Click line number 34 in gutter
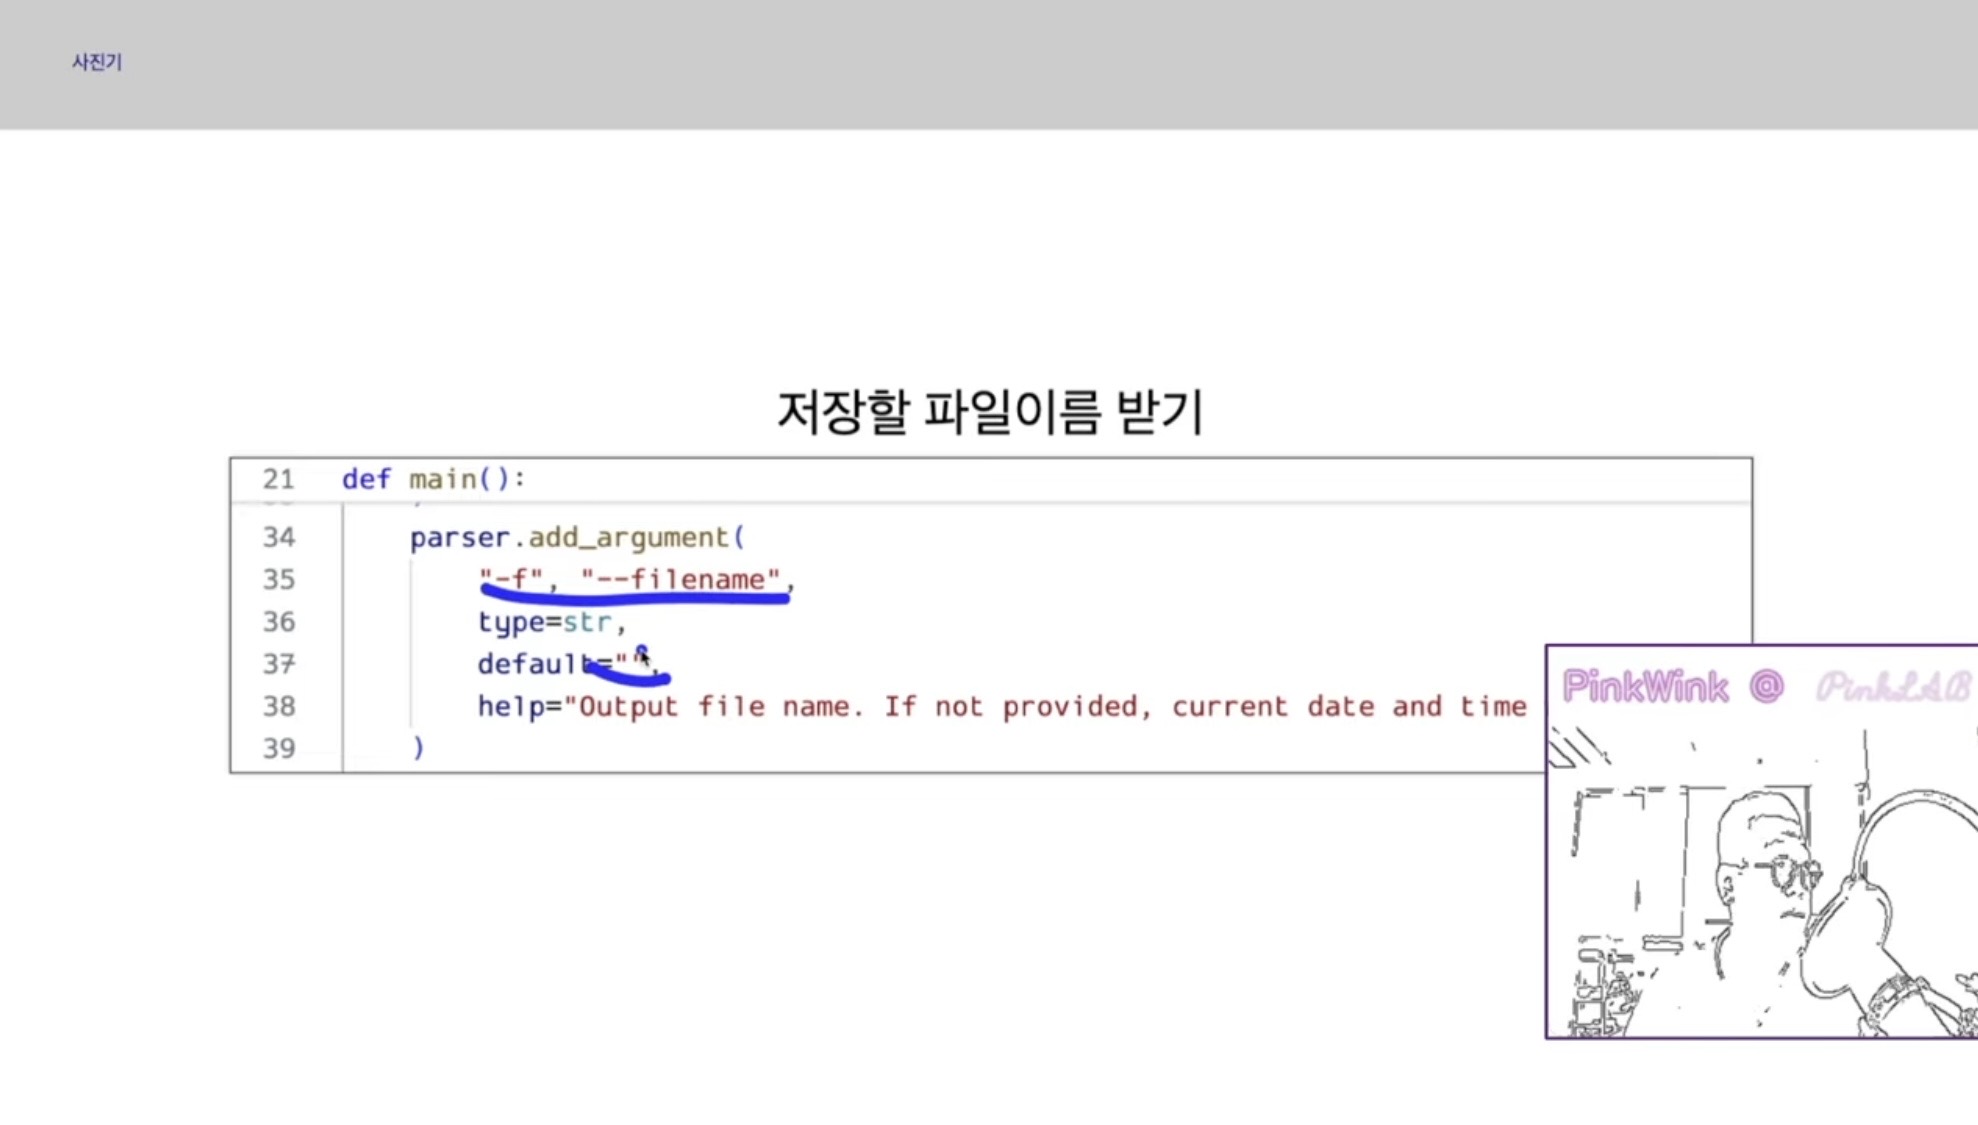 click(x=278, y=537)
